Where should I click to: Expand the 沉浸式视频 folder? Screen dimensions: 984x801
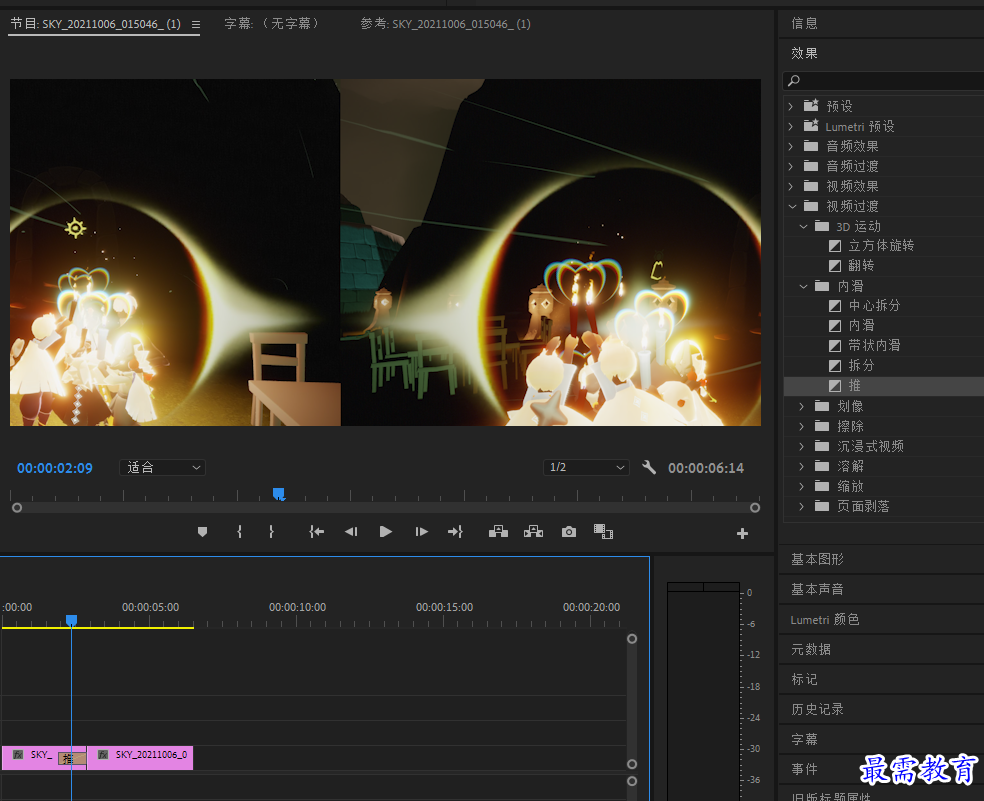pos(802,446)
